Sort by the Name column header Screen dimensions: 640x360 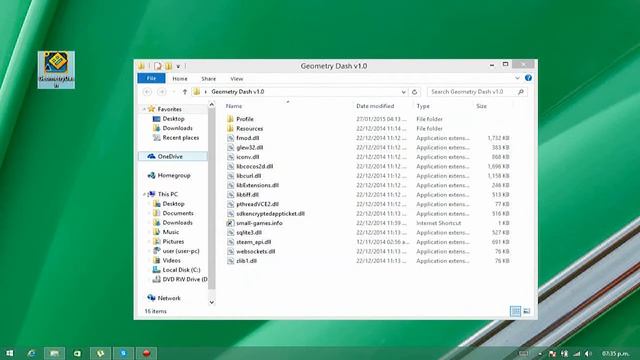(x=234, y=106)
